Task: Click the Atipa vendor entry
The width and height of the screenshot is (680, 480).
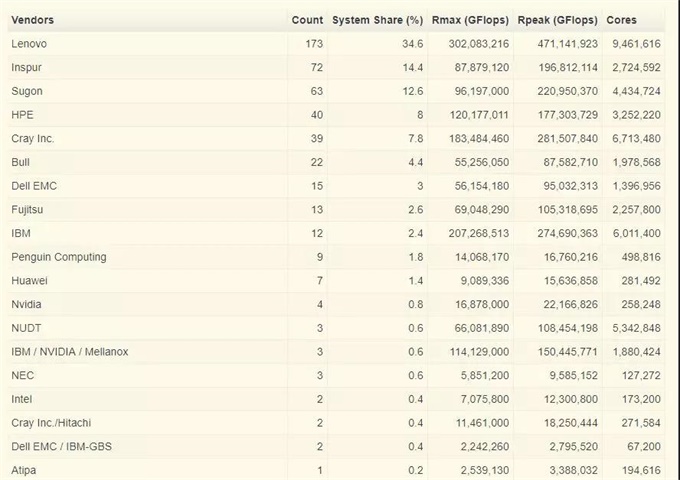Action: pyautogui.click(x=24, y=470)
